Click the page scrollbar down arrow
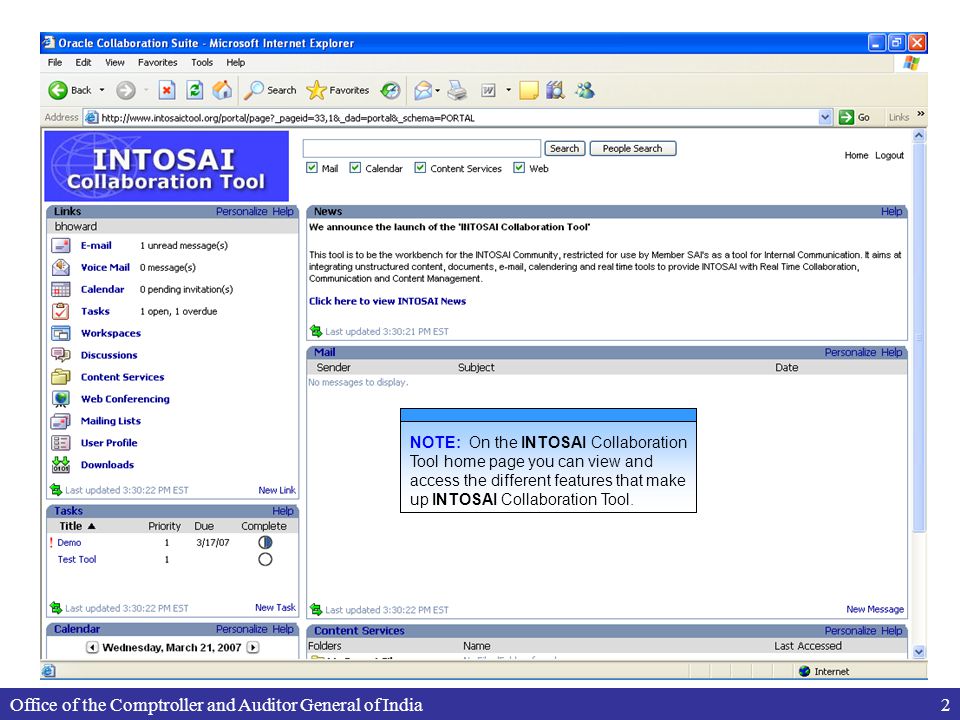The image size is (960, 720). coord(919,652)
